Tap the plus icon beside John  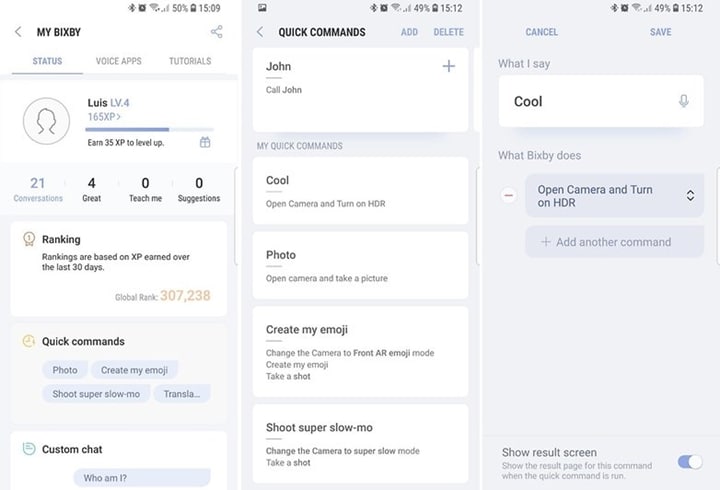tap(448, 66)
